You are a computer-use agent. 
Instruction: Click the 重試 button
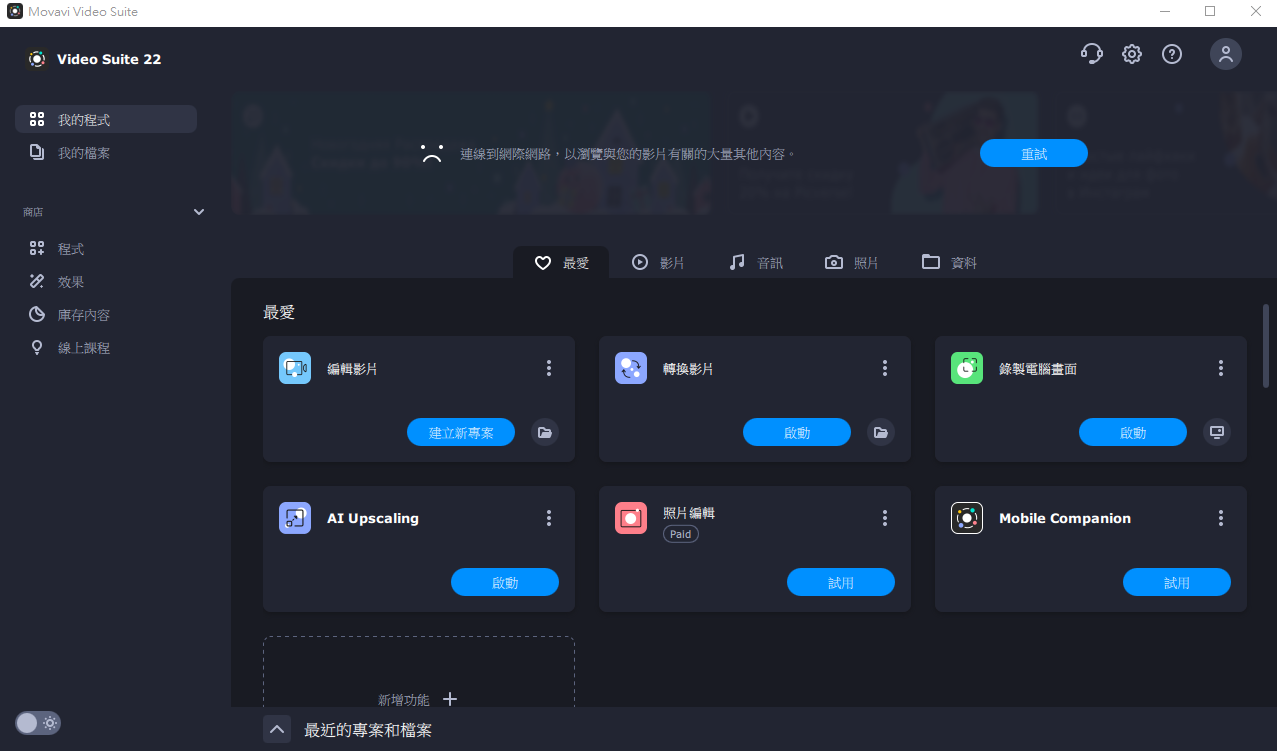(1034, 154)
